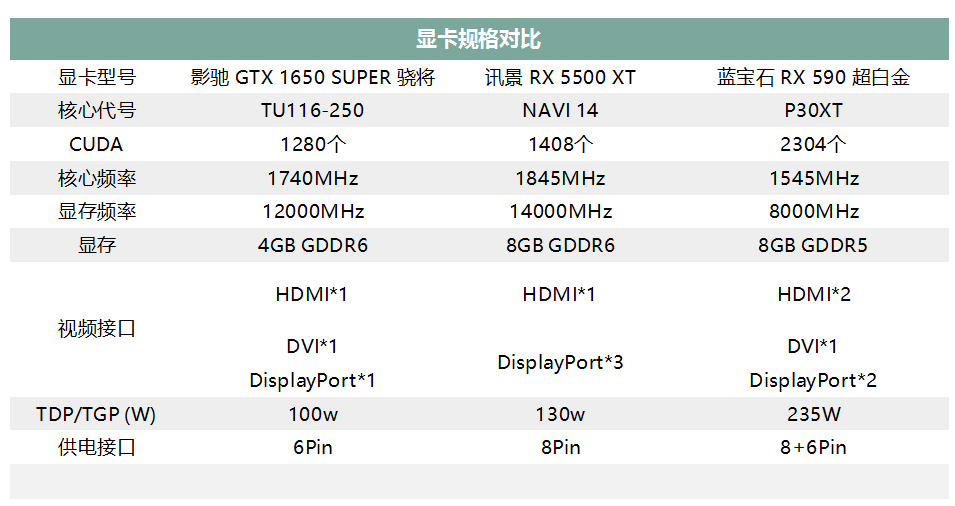This screenshot has width=955, height=506.
Task: Click the 蓝宝石 RX 590 超白金 cell
Action: click(x=813, y=77)
